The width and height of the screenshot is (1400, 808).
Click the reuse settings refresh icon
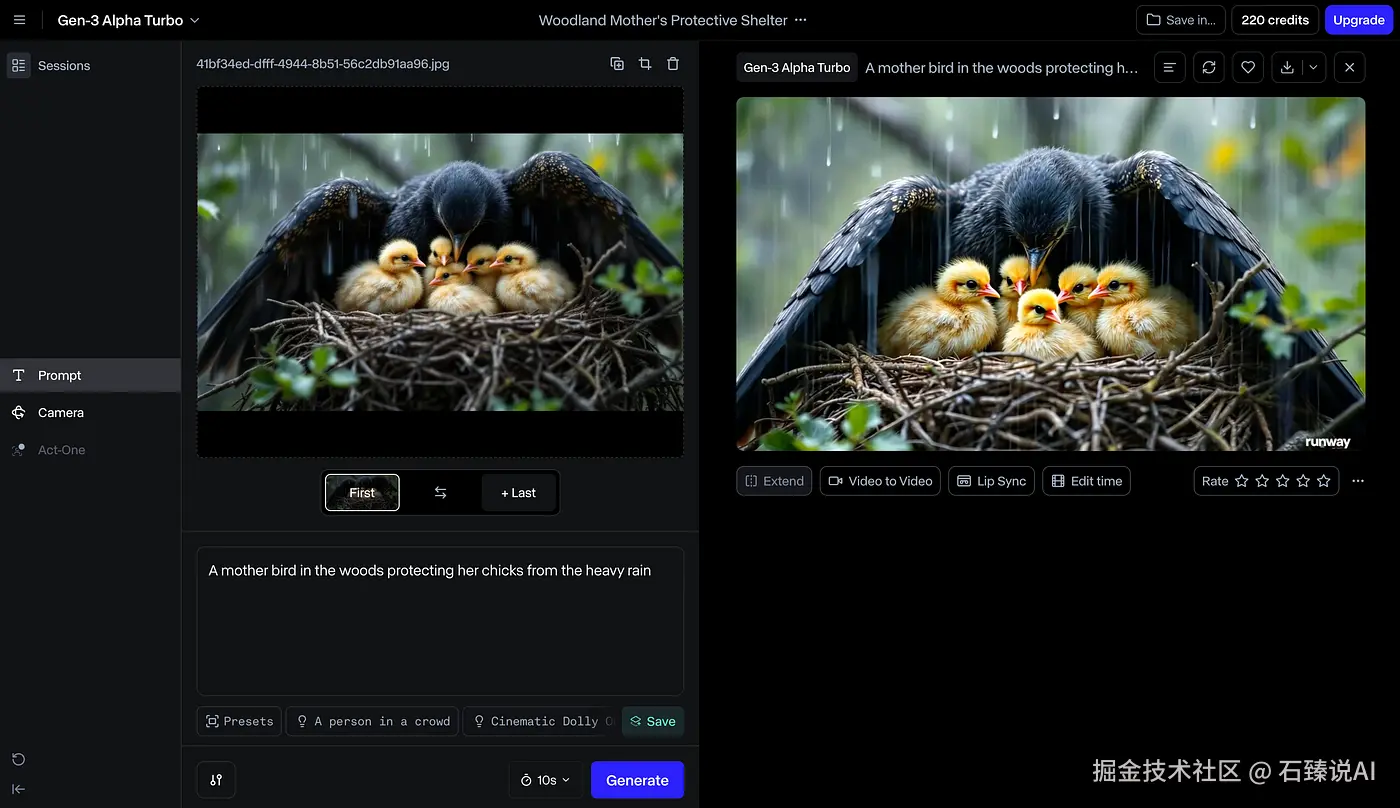tap(1209, 67)
